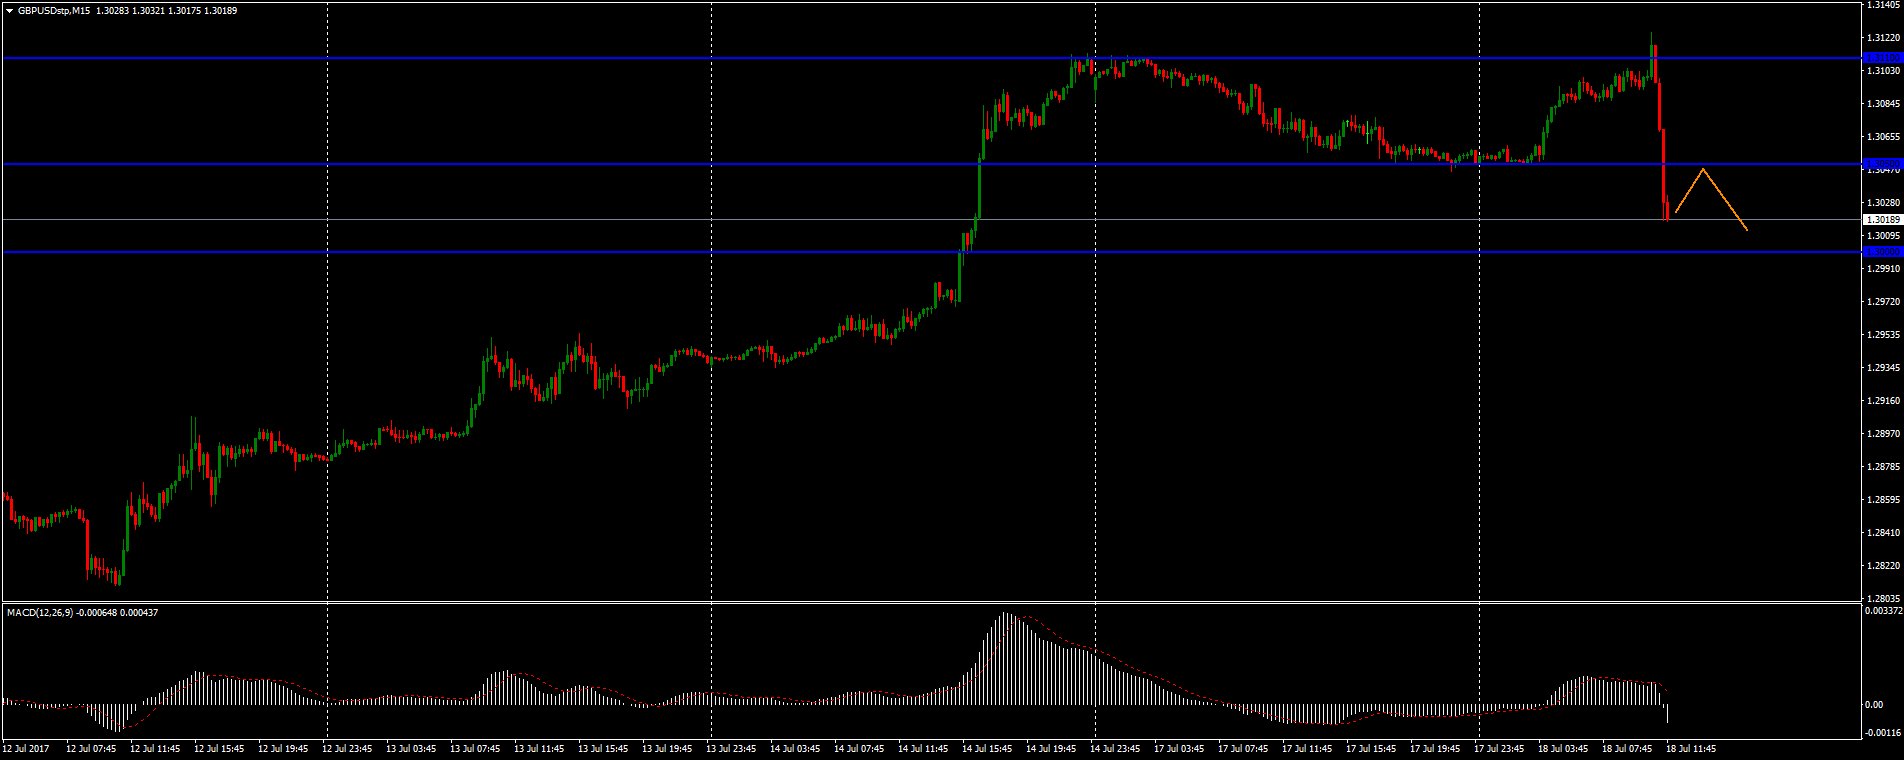The width and height of the screenshot is (1904, 760).
Task: Click the MACD scale value -0.00116
Action: 1884,733
